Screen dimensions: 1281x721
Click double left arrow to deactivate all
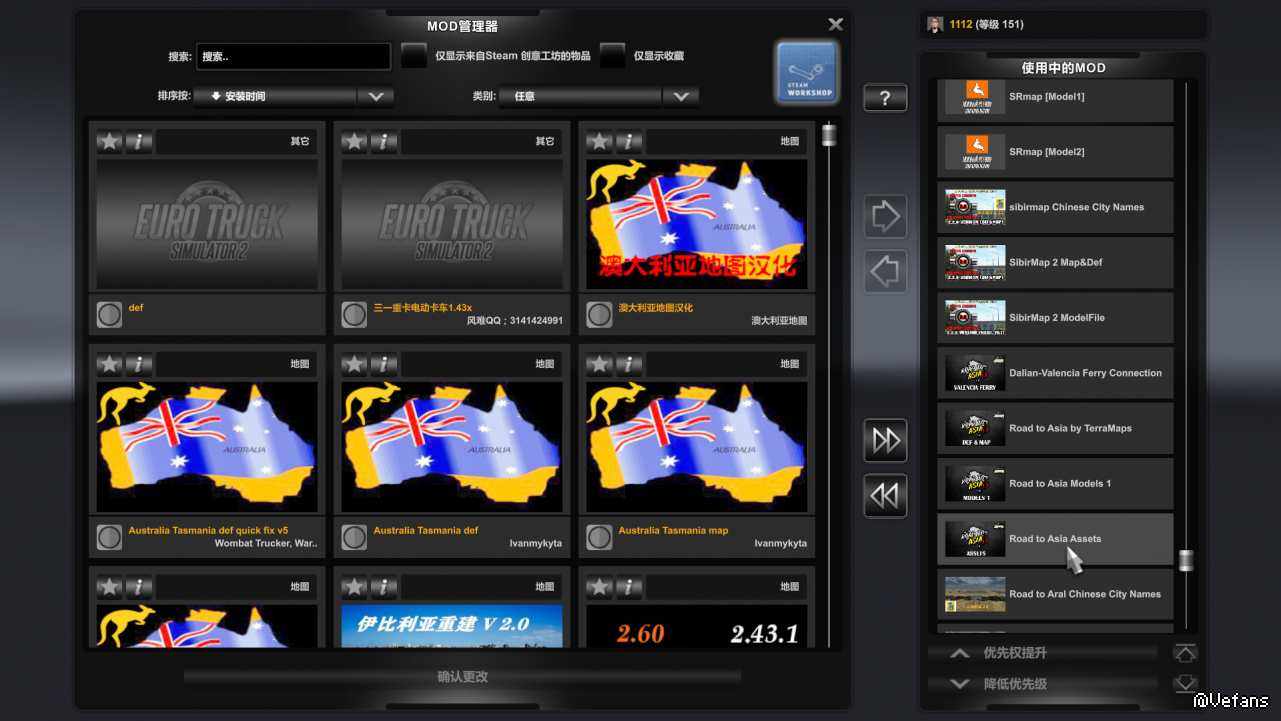(x=886, y=496)
